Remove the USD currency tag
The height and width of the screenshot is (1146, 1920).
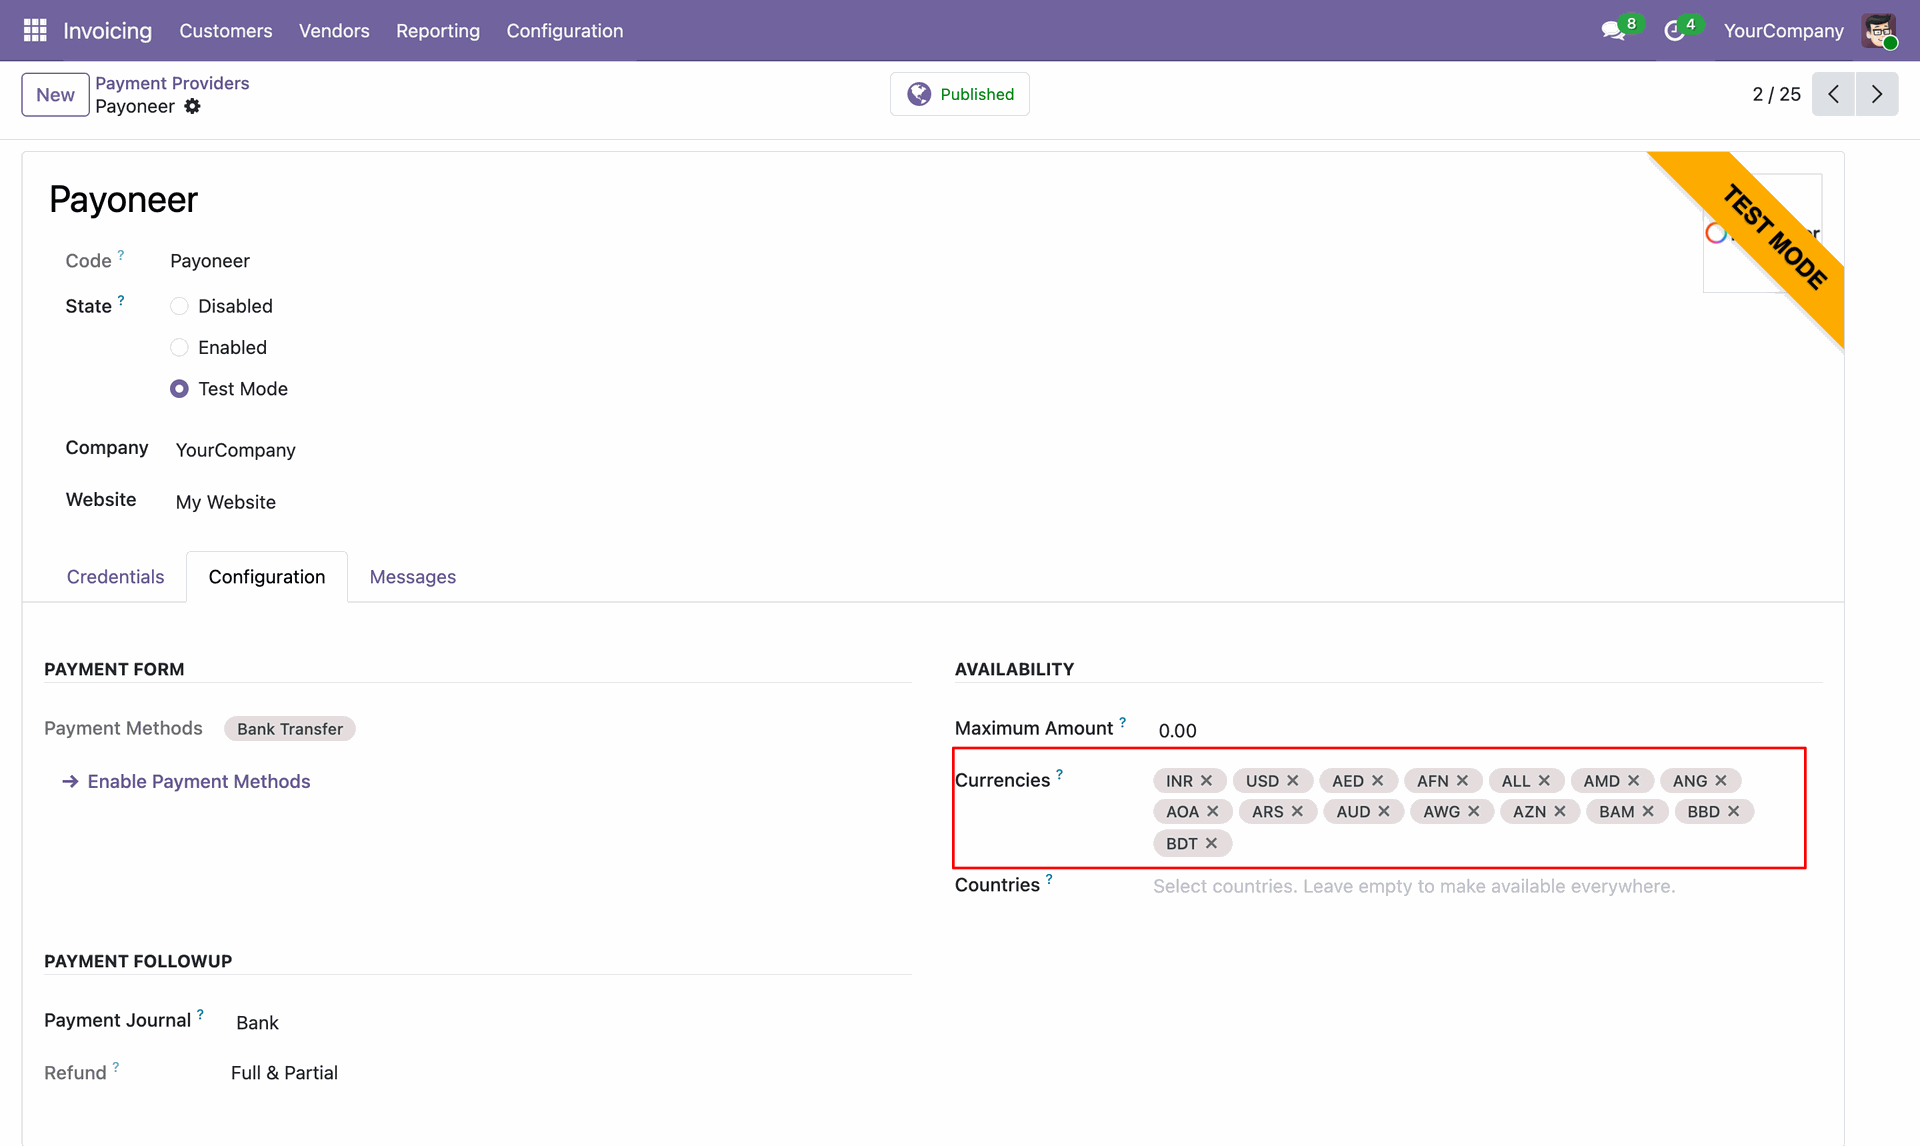1293,780
